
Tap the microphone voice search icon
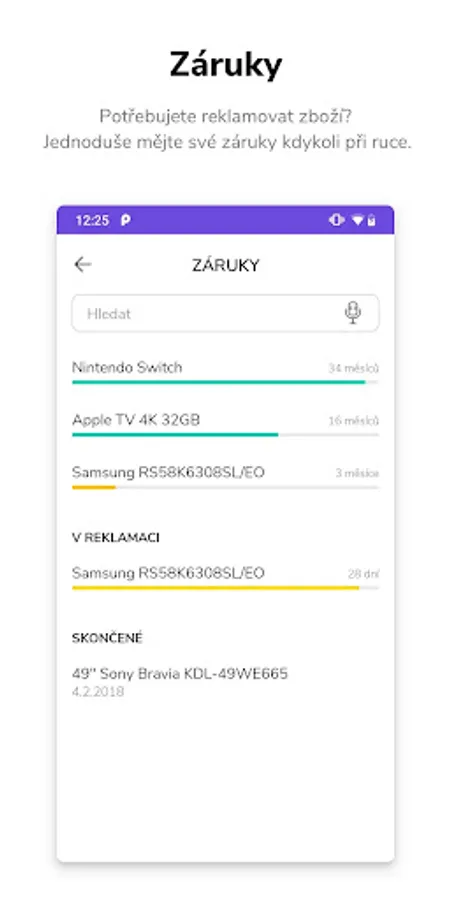click(x=353, y=313)
